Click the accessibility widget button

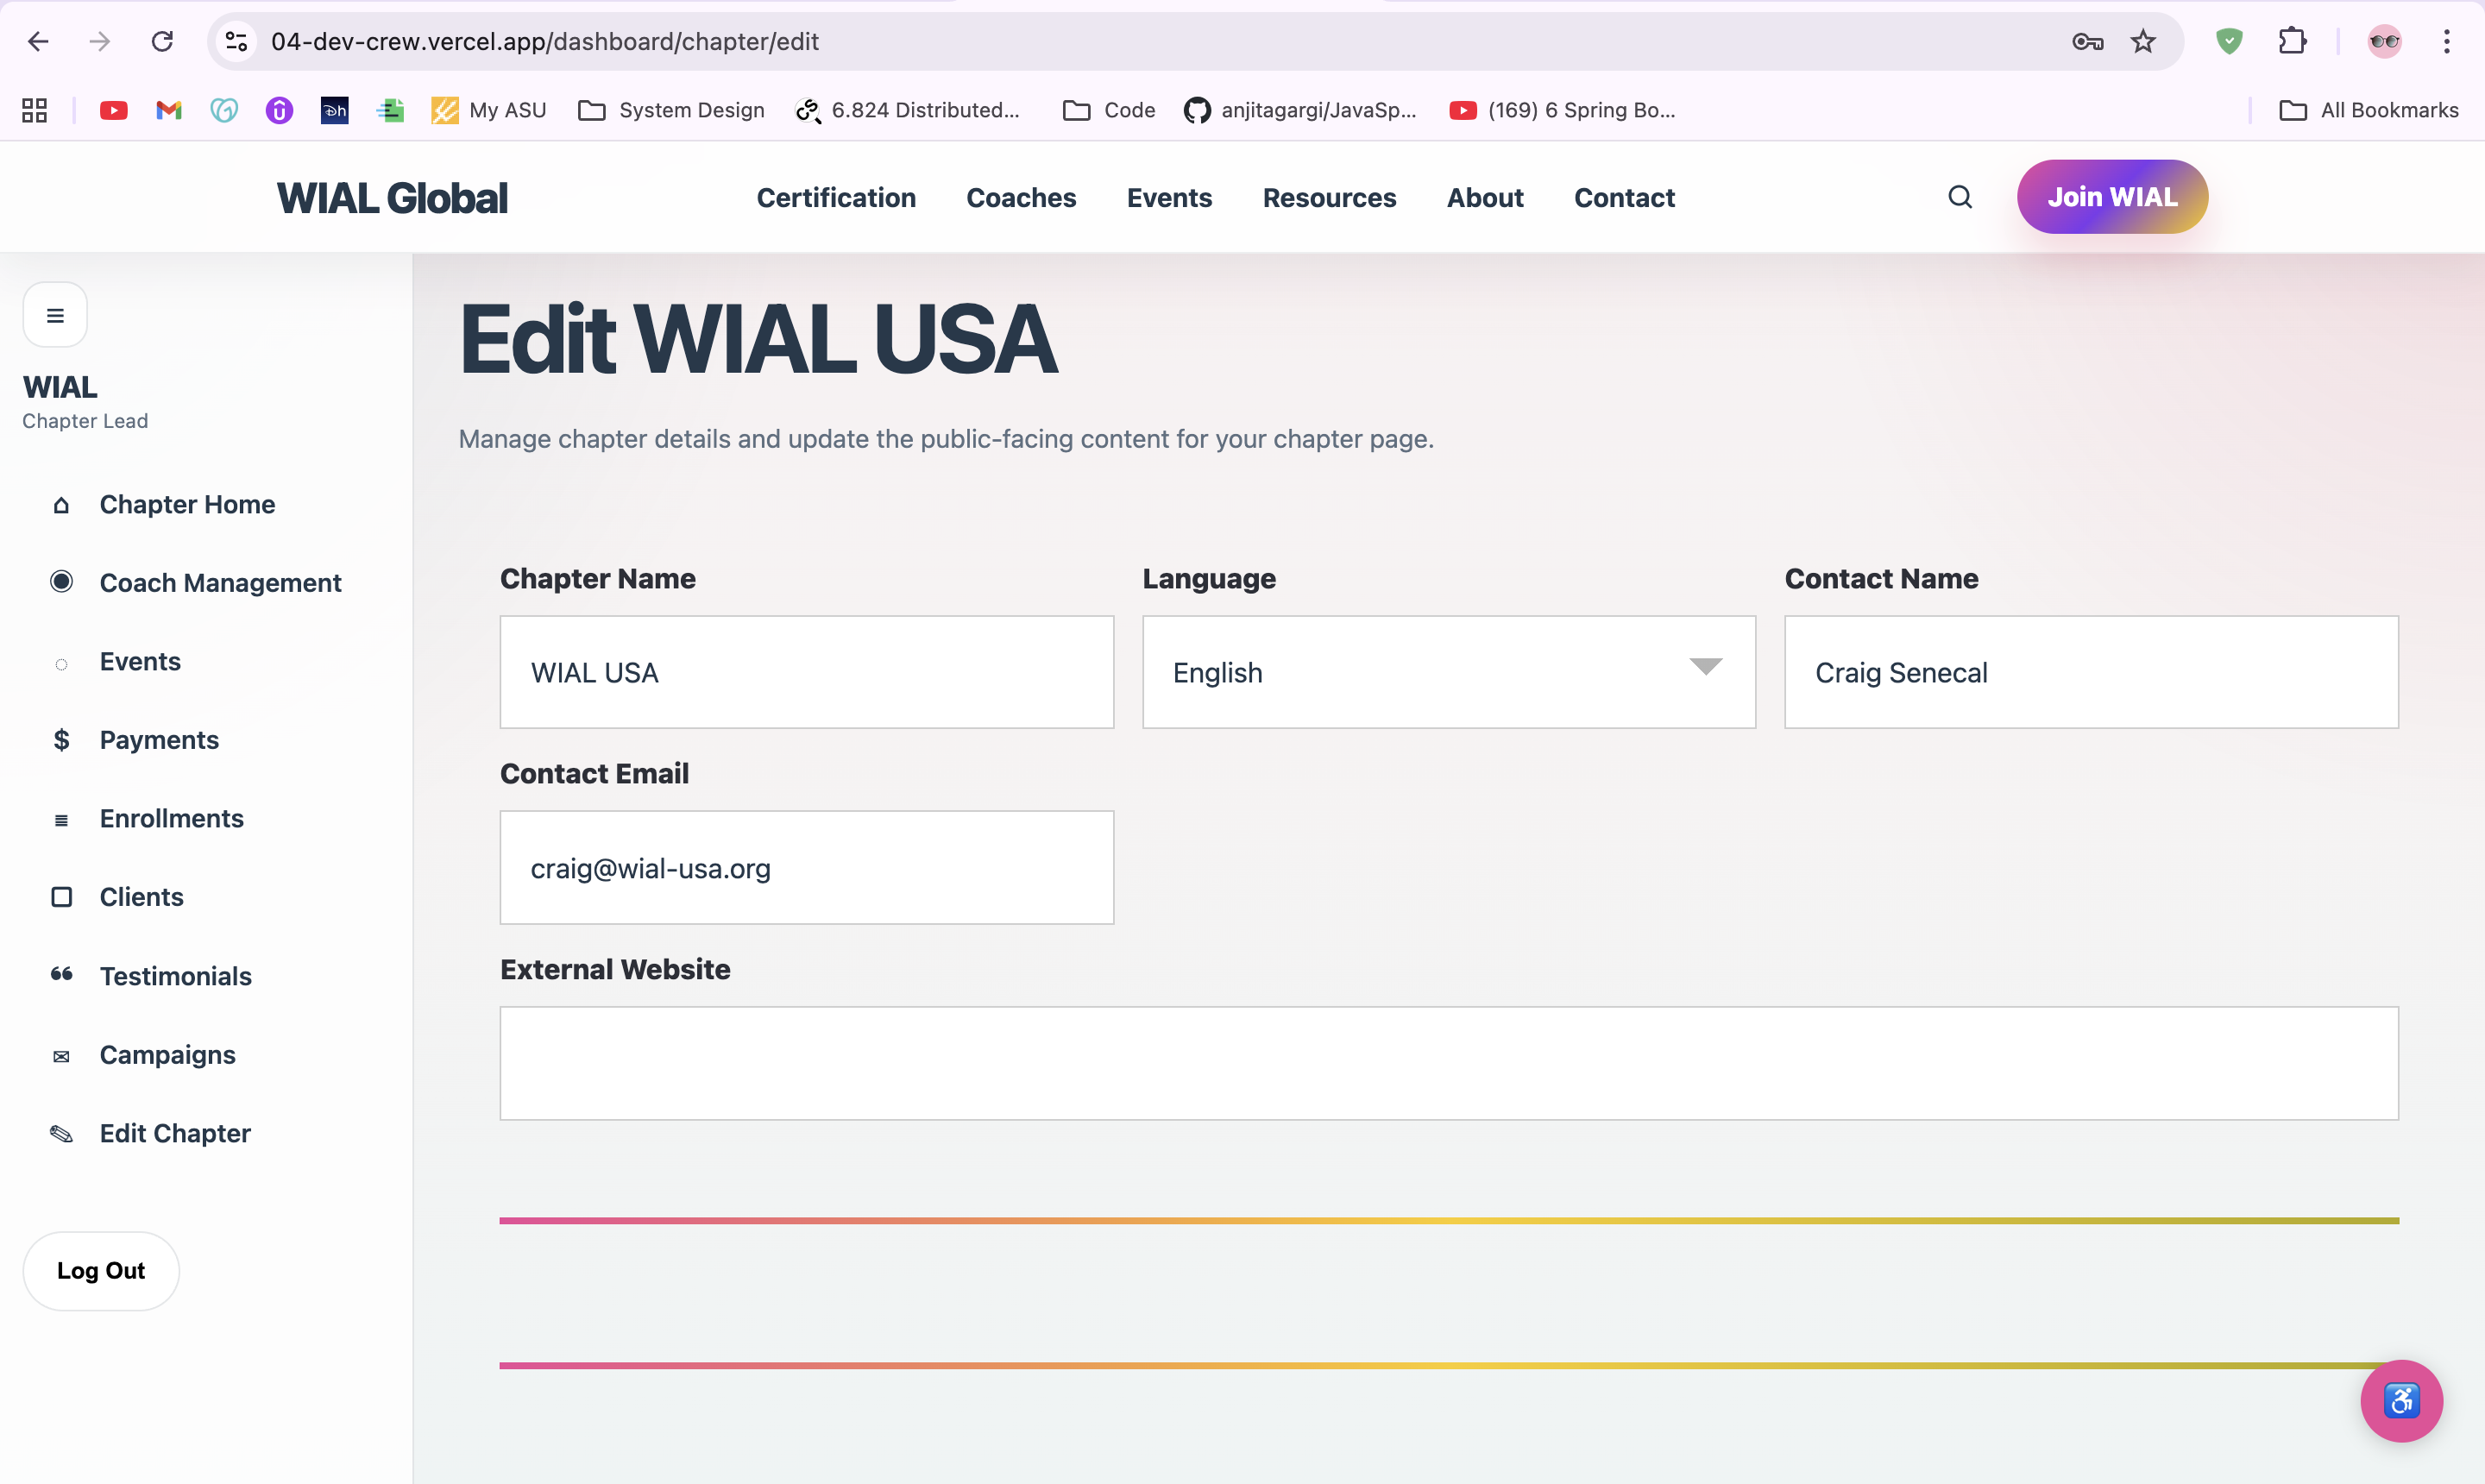coord(2400,1400)
